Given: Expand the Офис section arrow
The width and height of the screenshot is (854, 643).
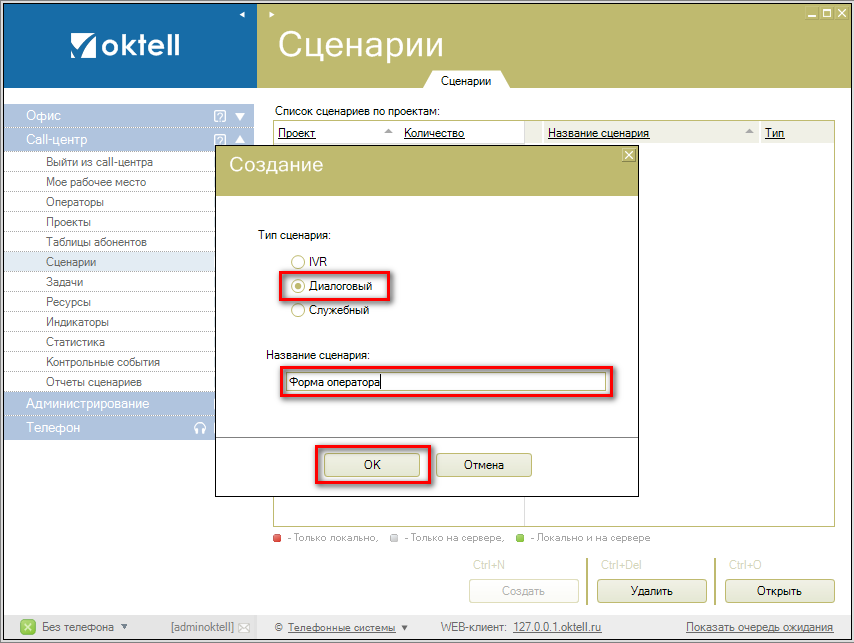Looking at the screenshot, I should point(240,116).
